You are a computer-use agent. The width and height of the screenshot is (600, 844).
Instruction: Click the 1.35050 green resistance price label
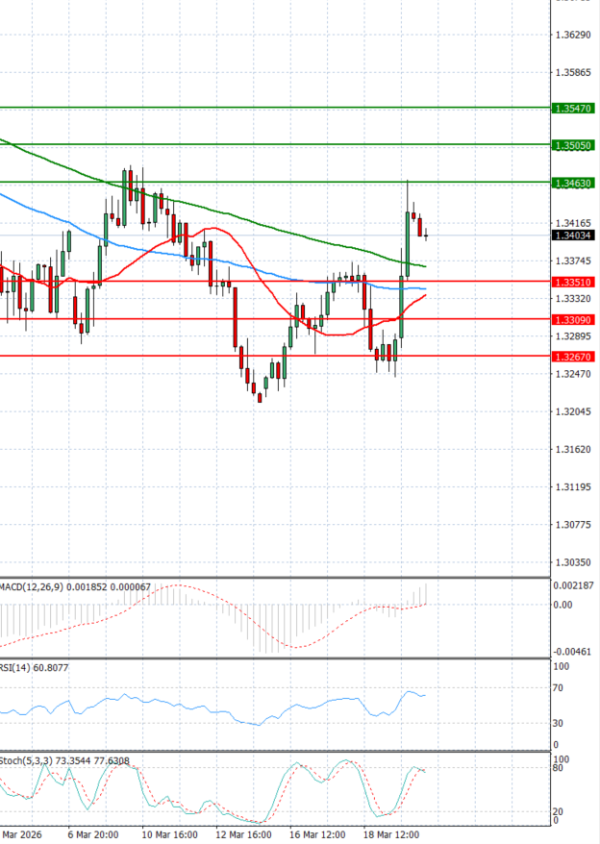click(x=573, y=145)
